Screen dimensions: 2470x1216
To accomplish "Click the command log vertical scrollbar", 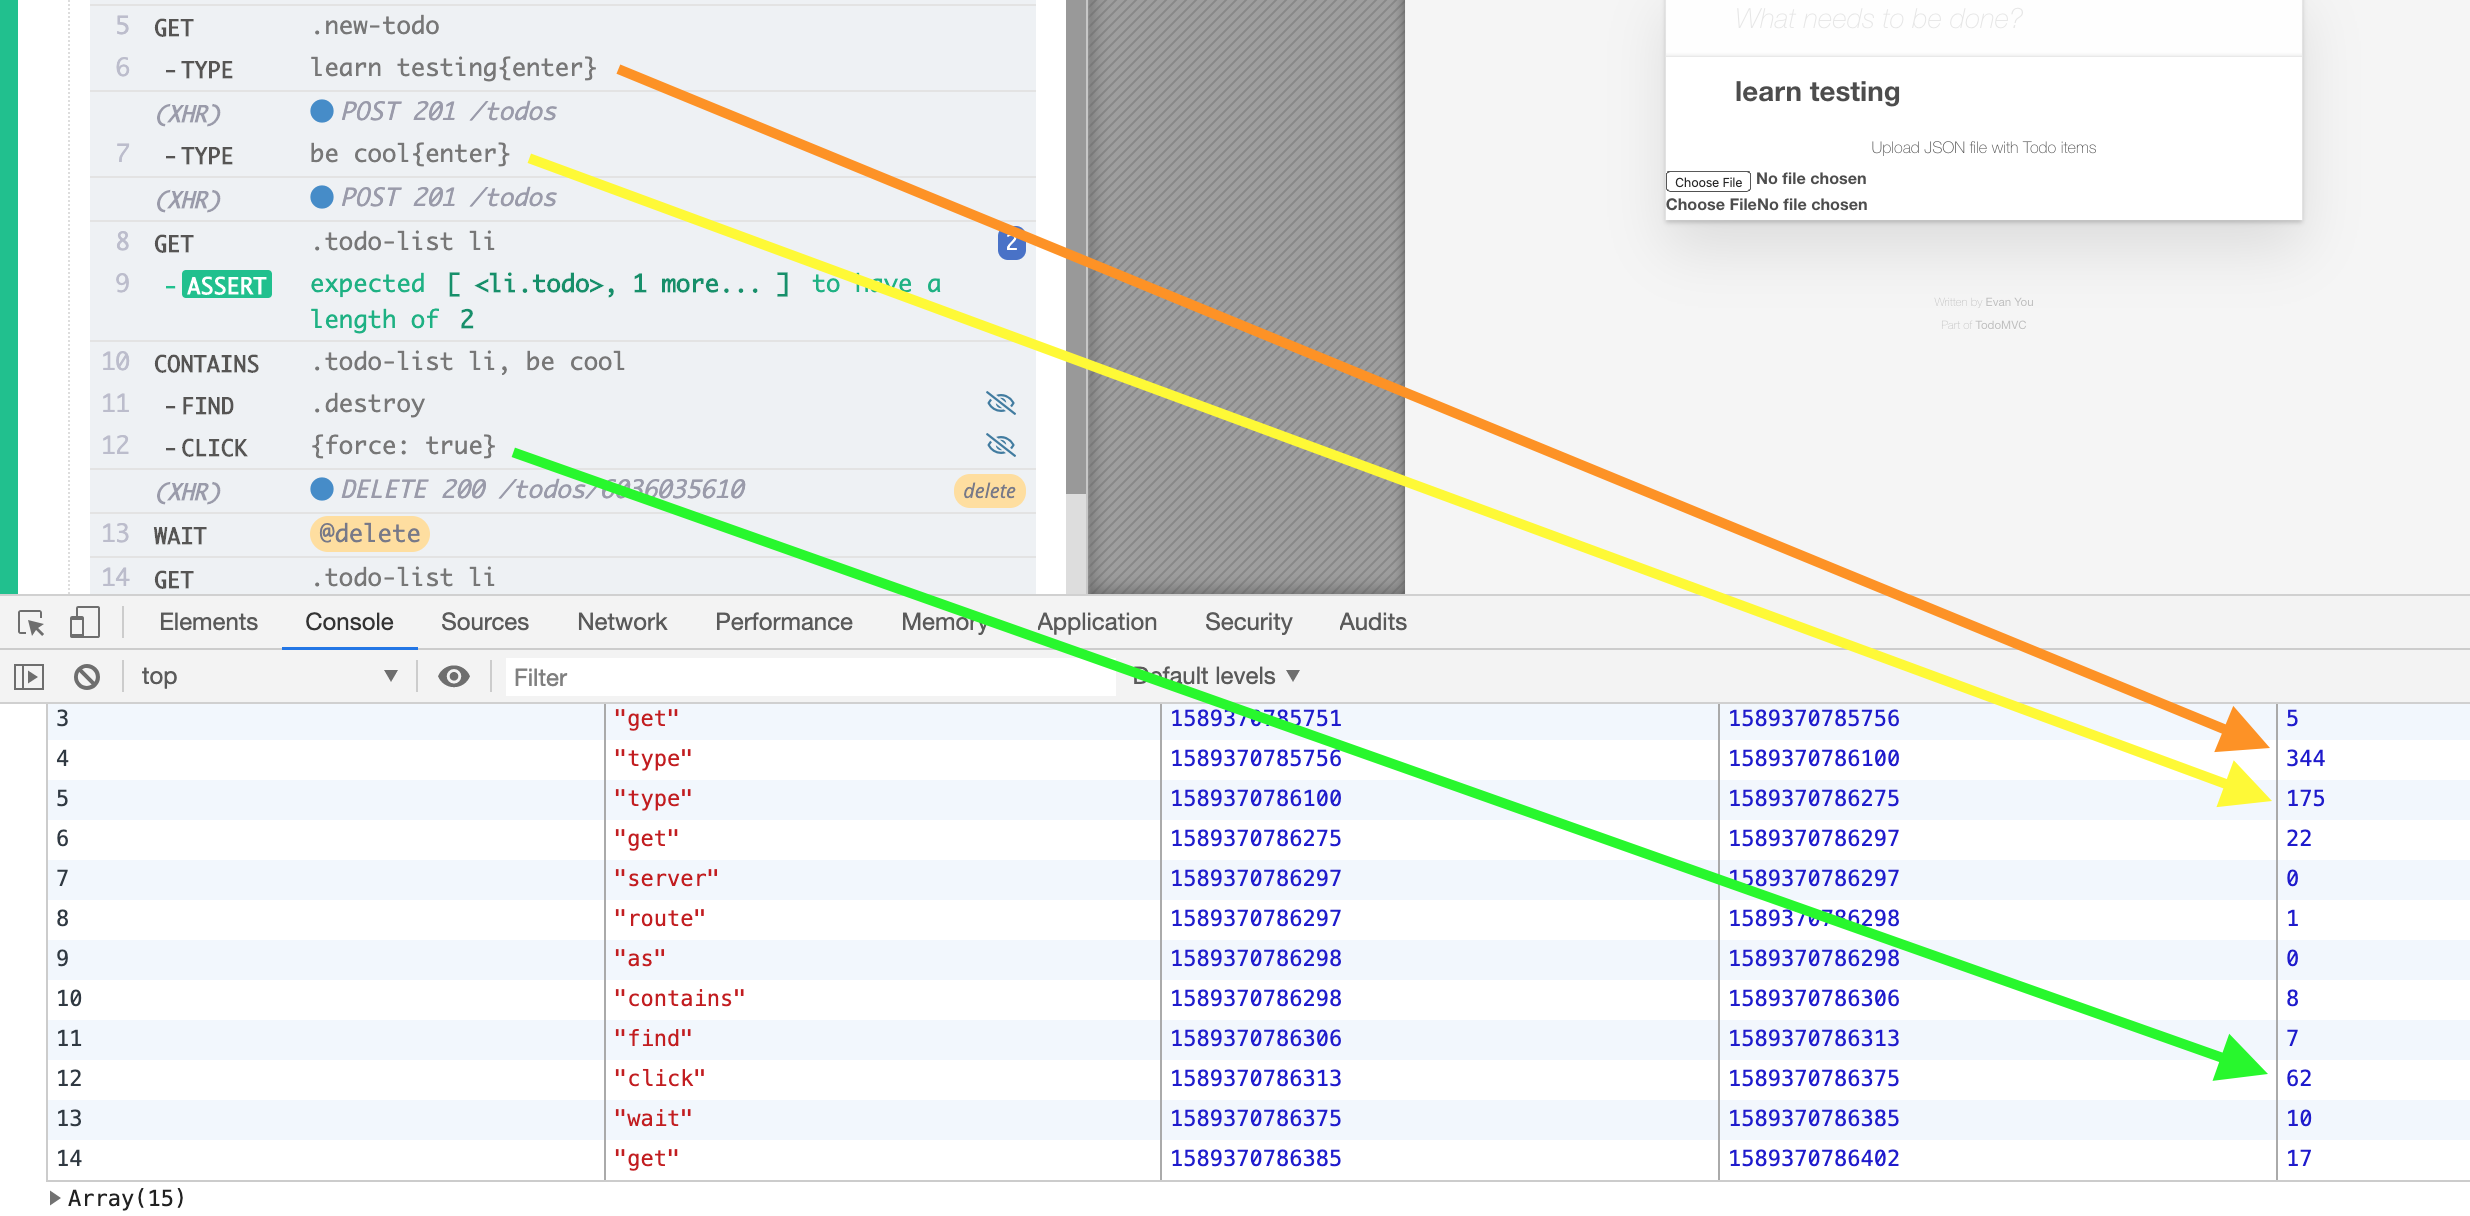I will pyautogui.click(x=1076, y=250).
